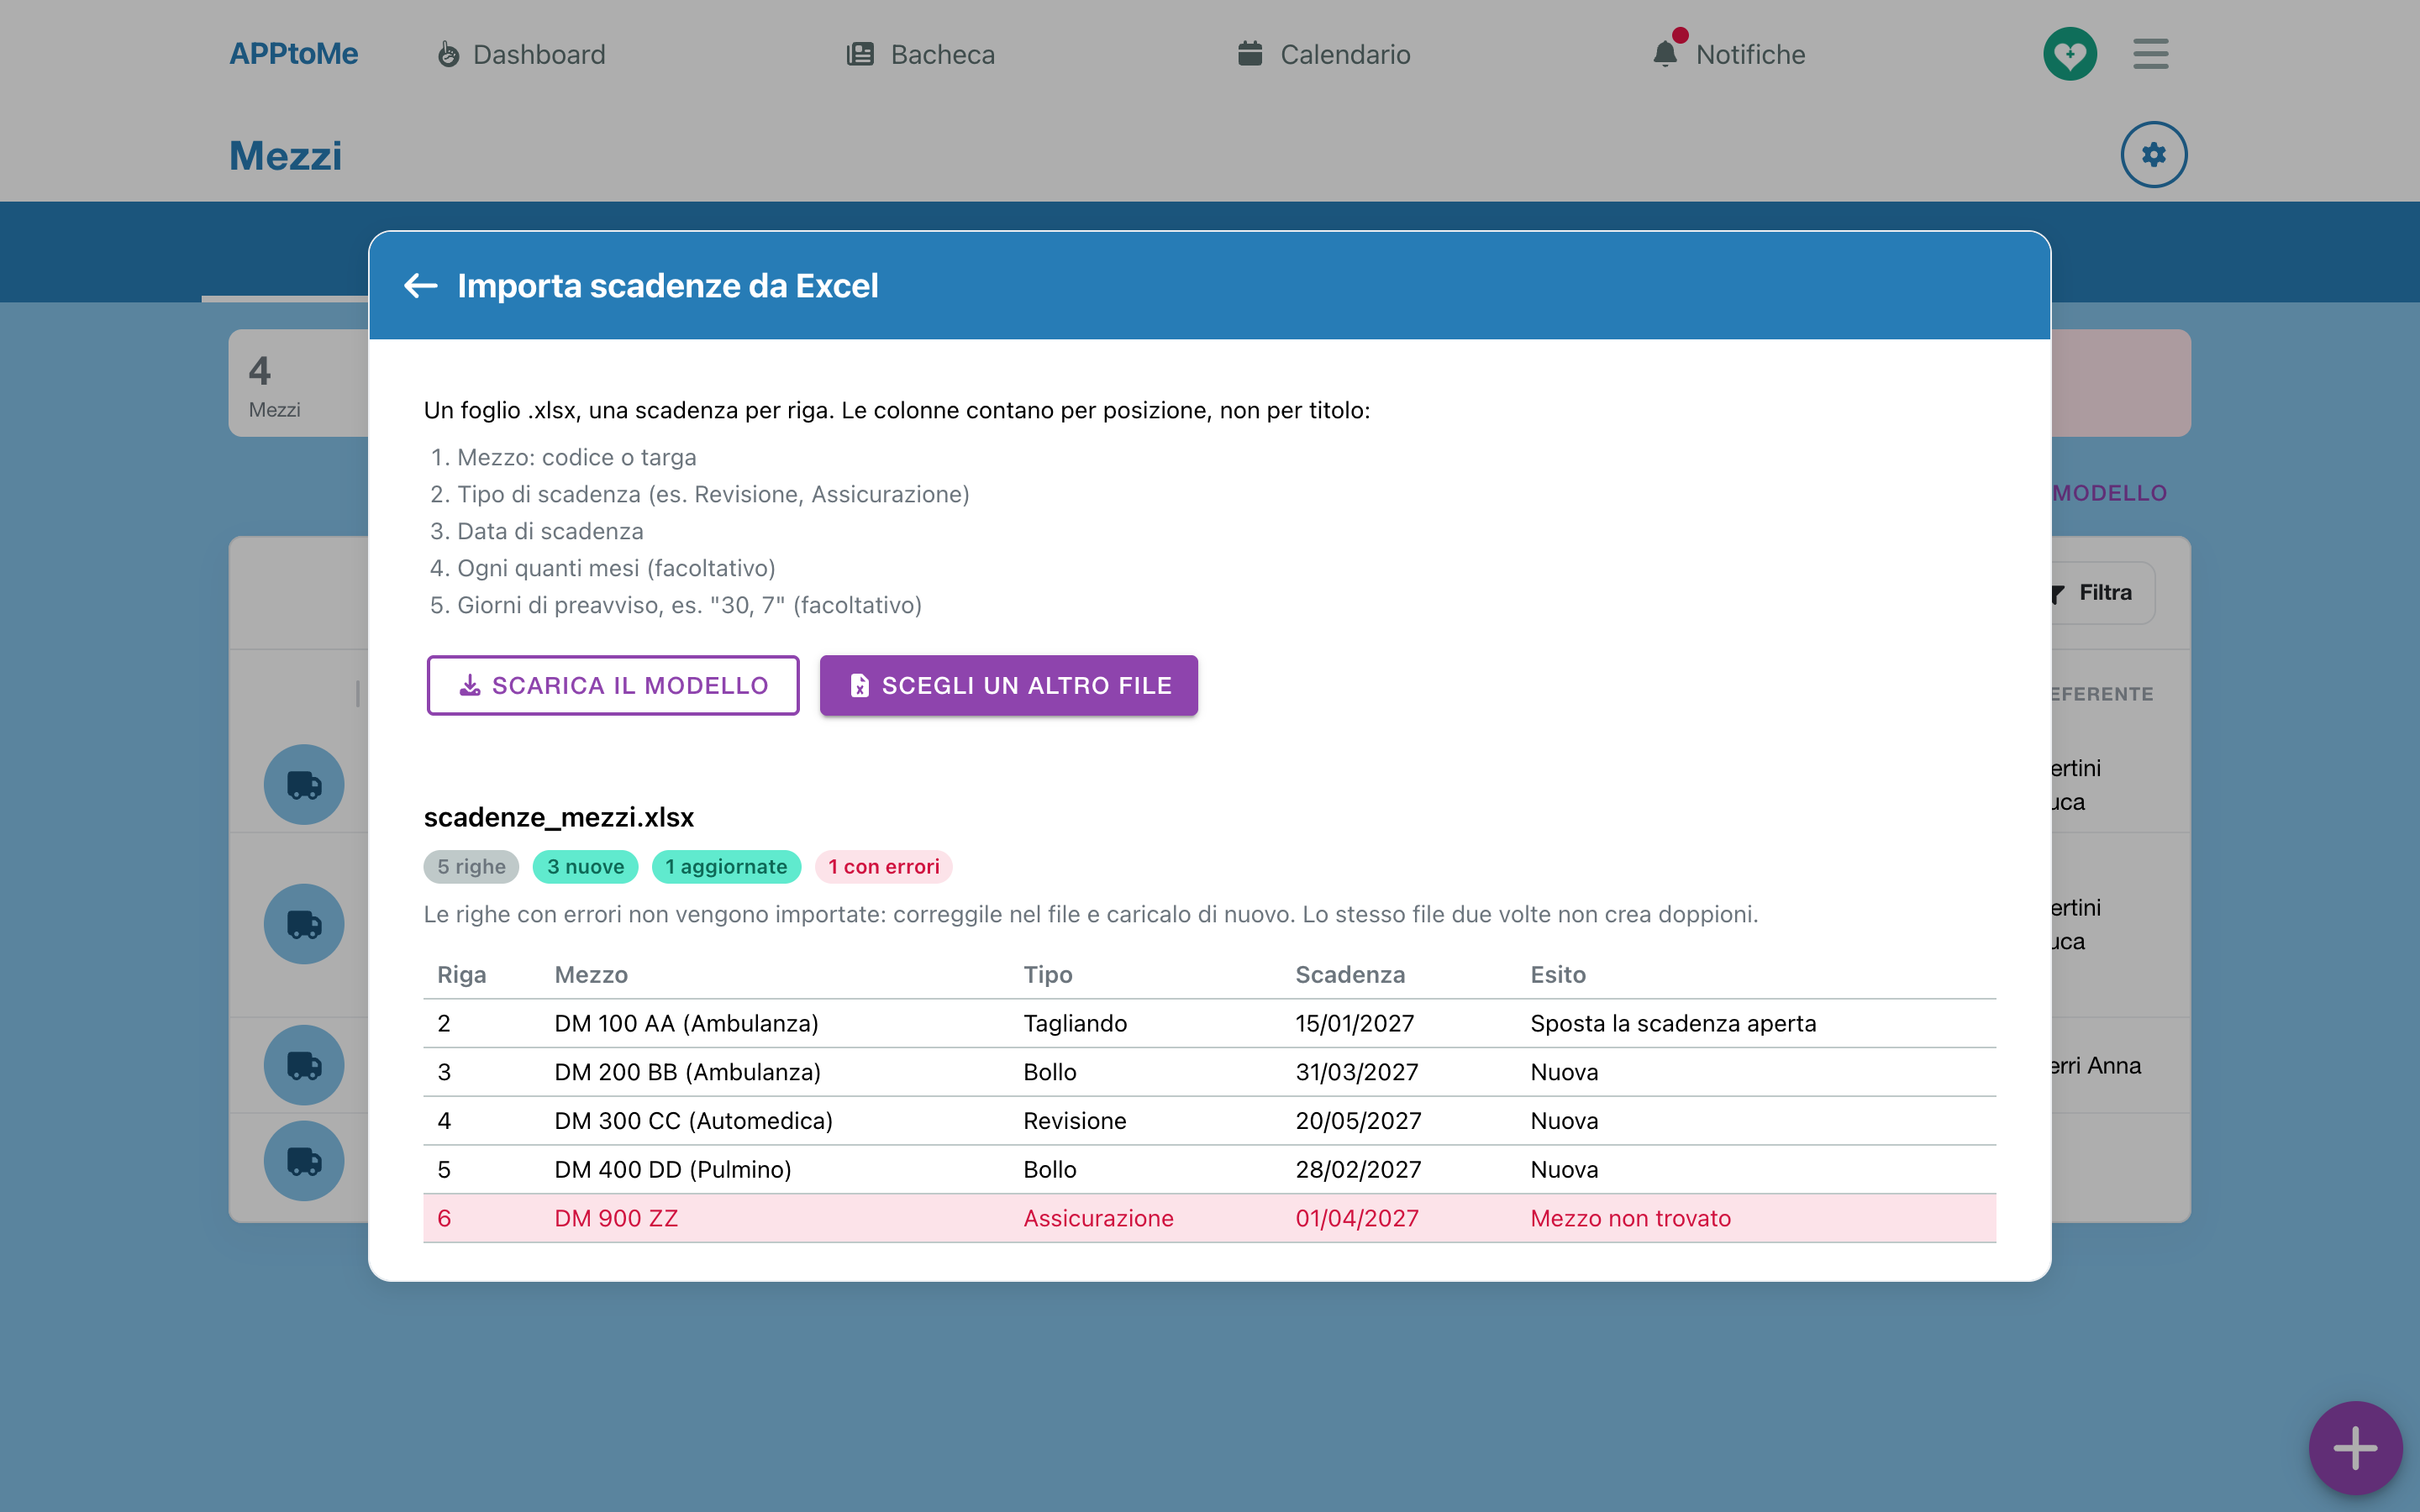Click the Scarica il modello button label
Screen dimensions: 2420x1512
tap(630, 686)
